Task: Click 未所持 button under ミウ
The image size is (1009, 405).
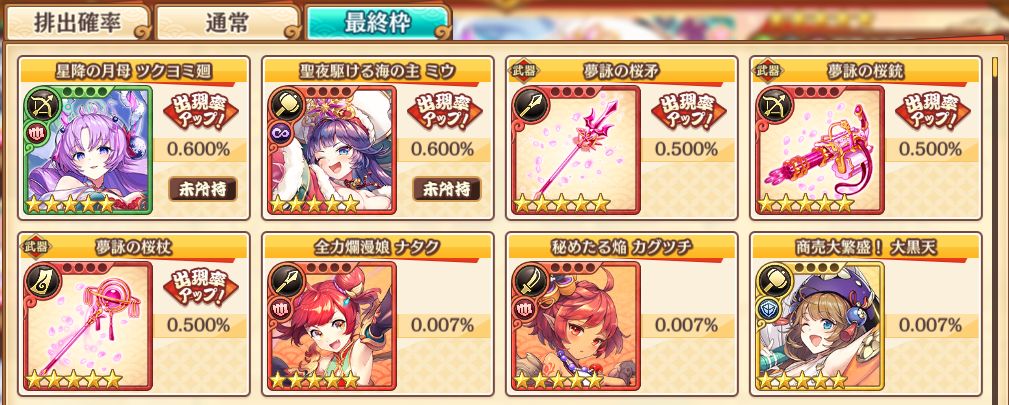Action: click(x=447, y=189)
